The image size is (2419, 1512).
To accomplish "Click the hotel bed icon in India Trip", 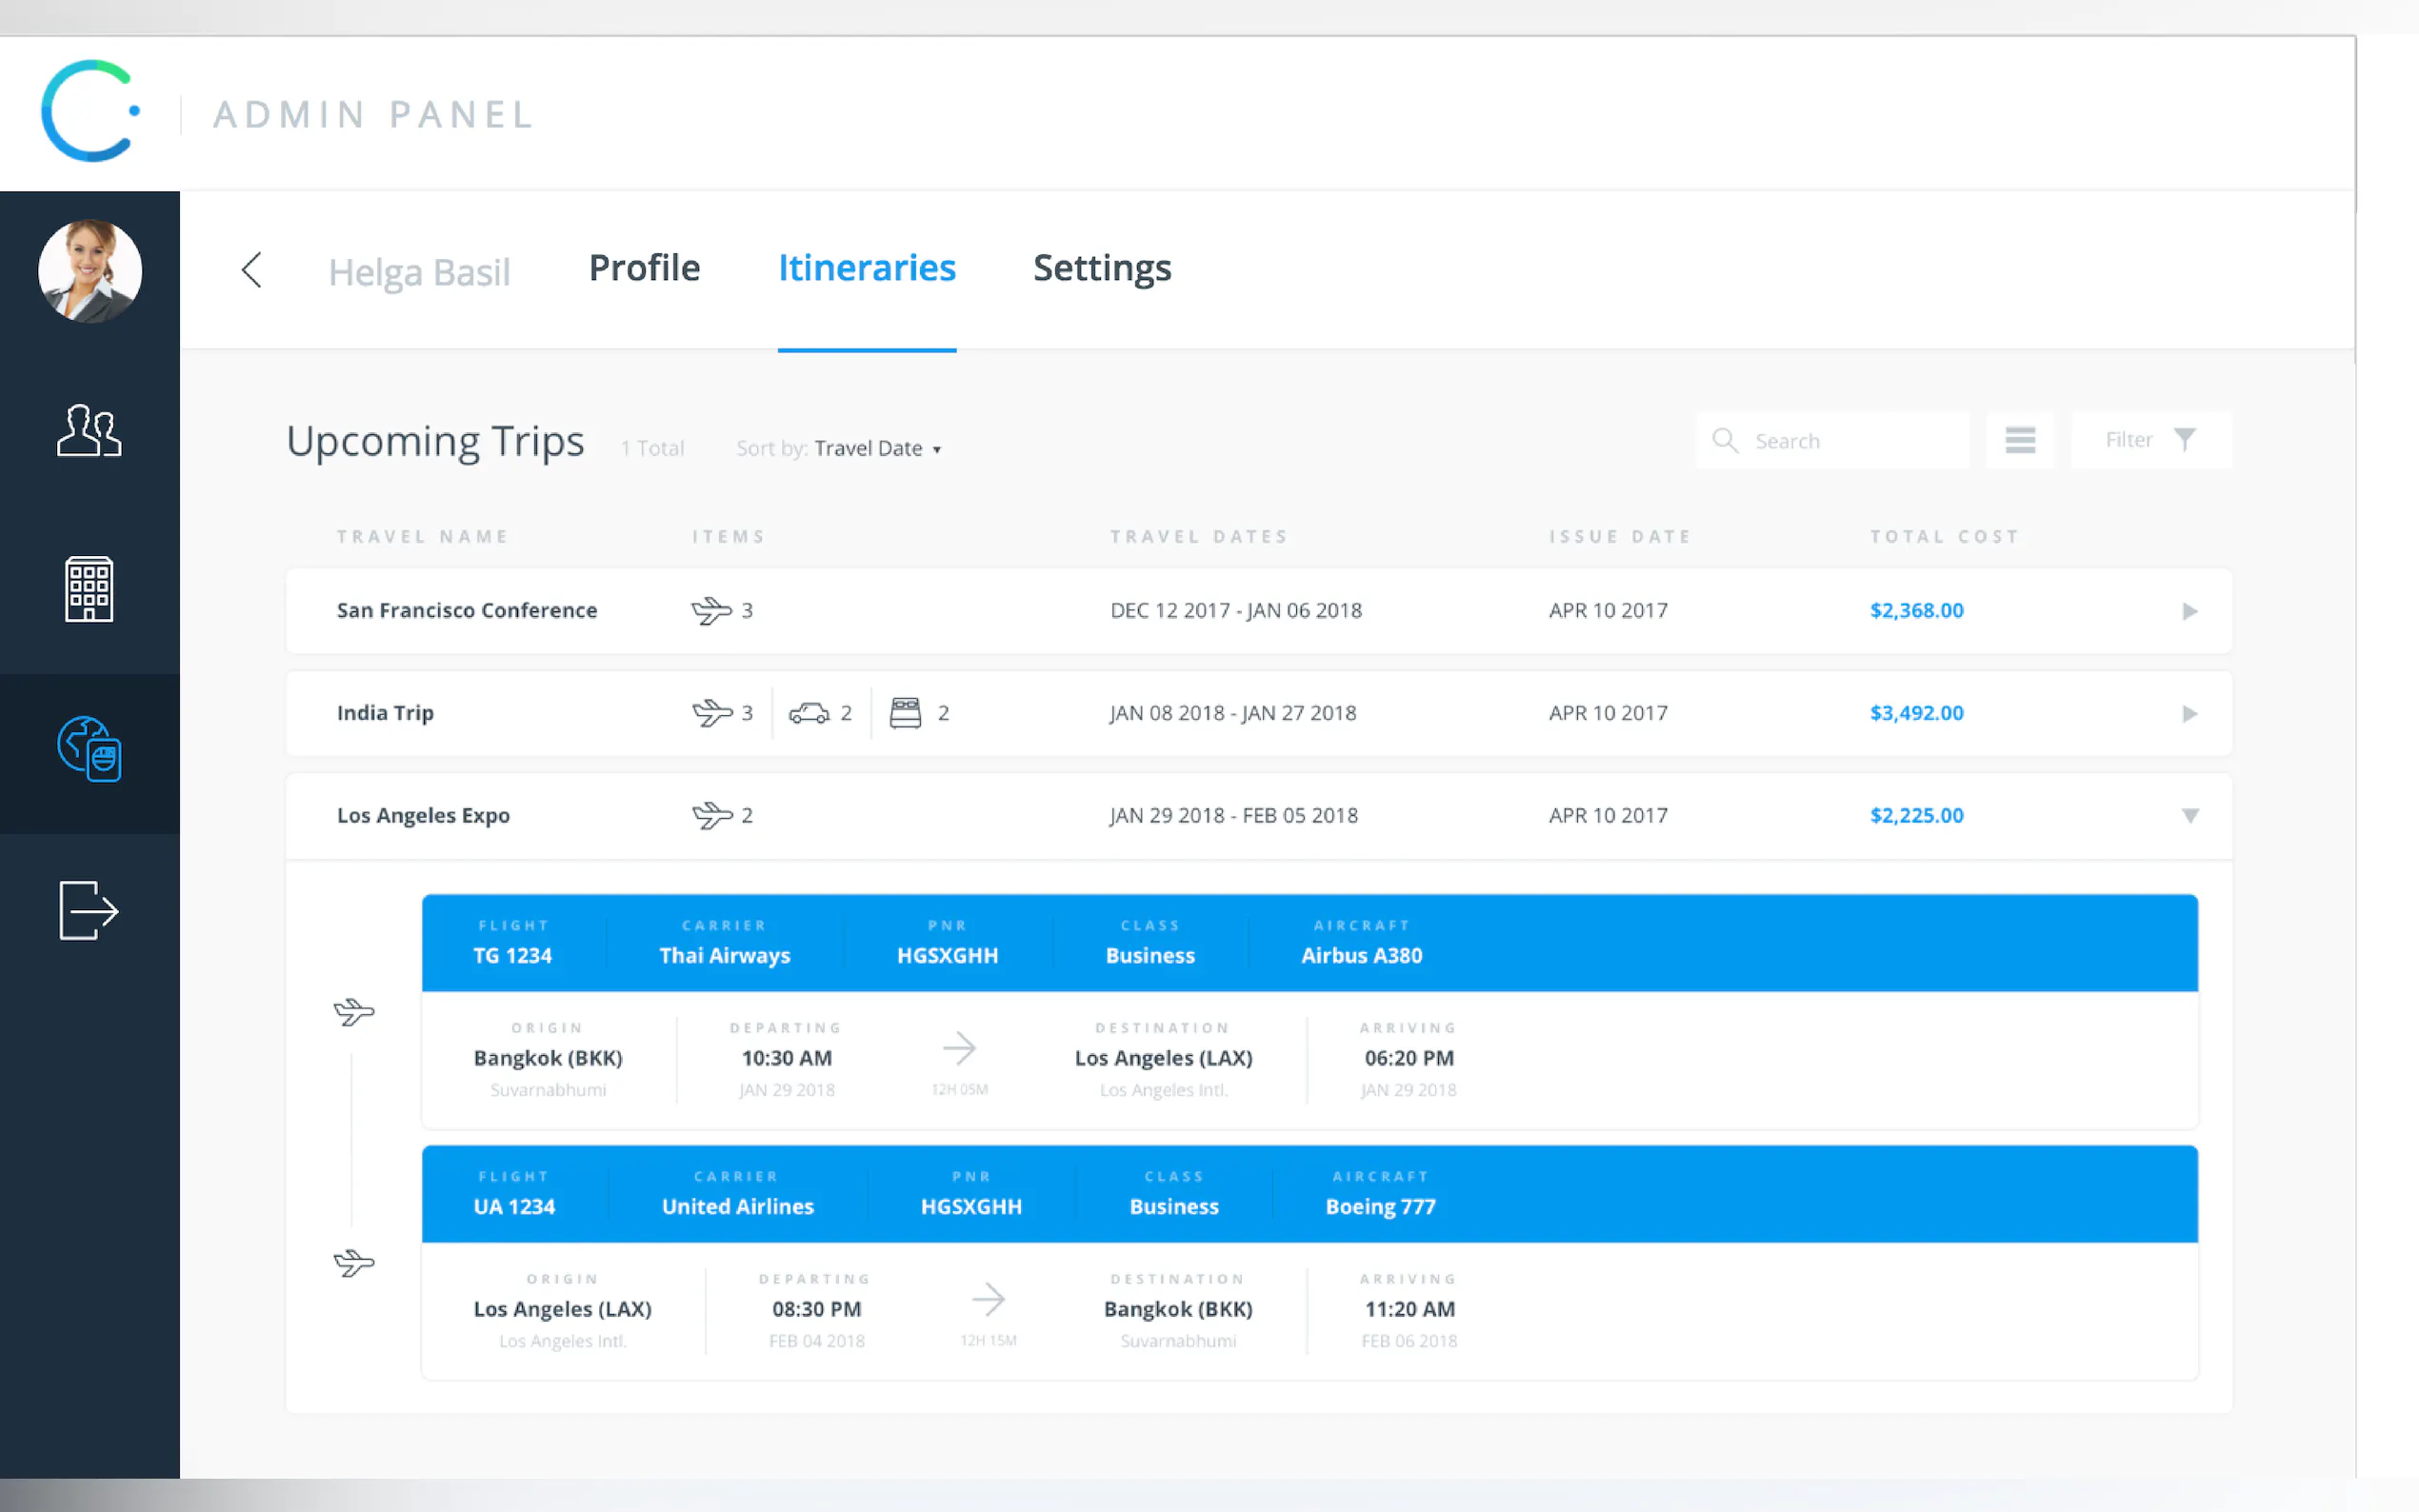I will pyautogui.click(x=905, y=713).
